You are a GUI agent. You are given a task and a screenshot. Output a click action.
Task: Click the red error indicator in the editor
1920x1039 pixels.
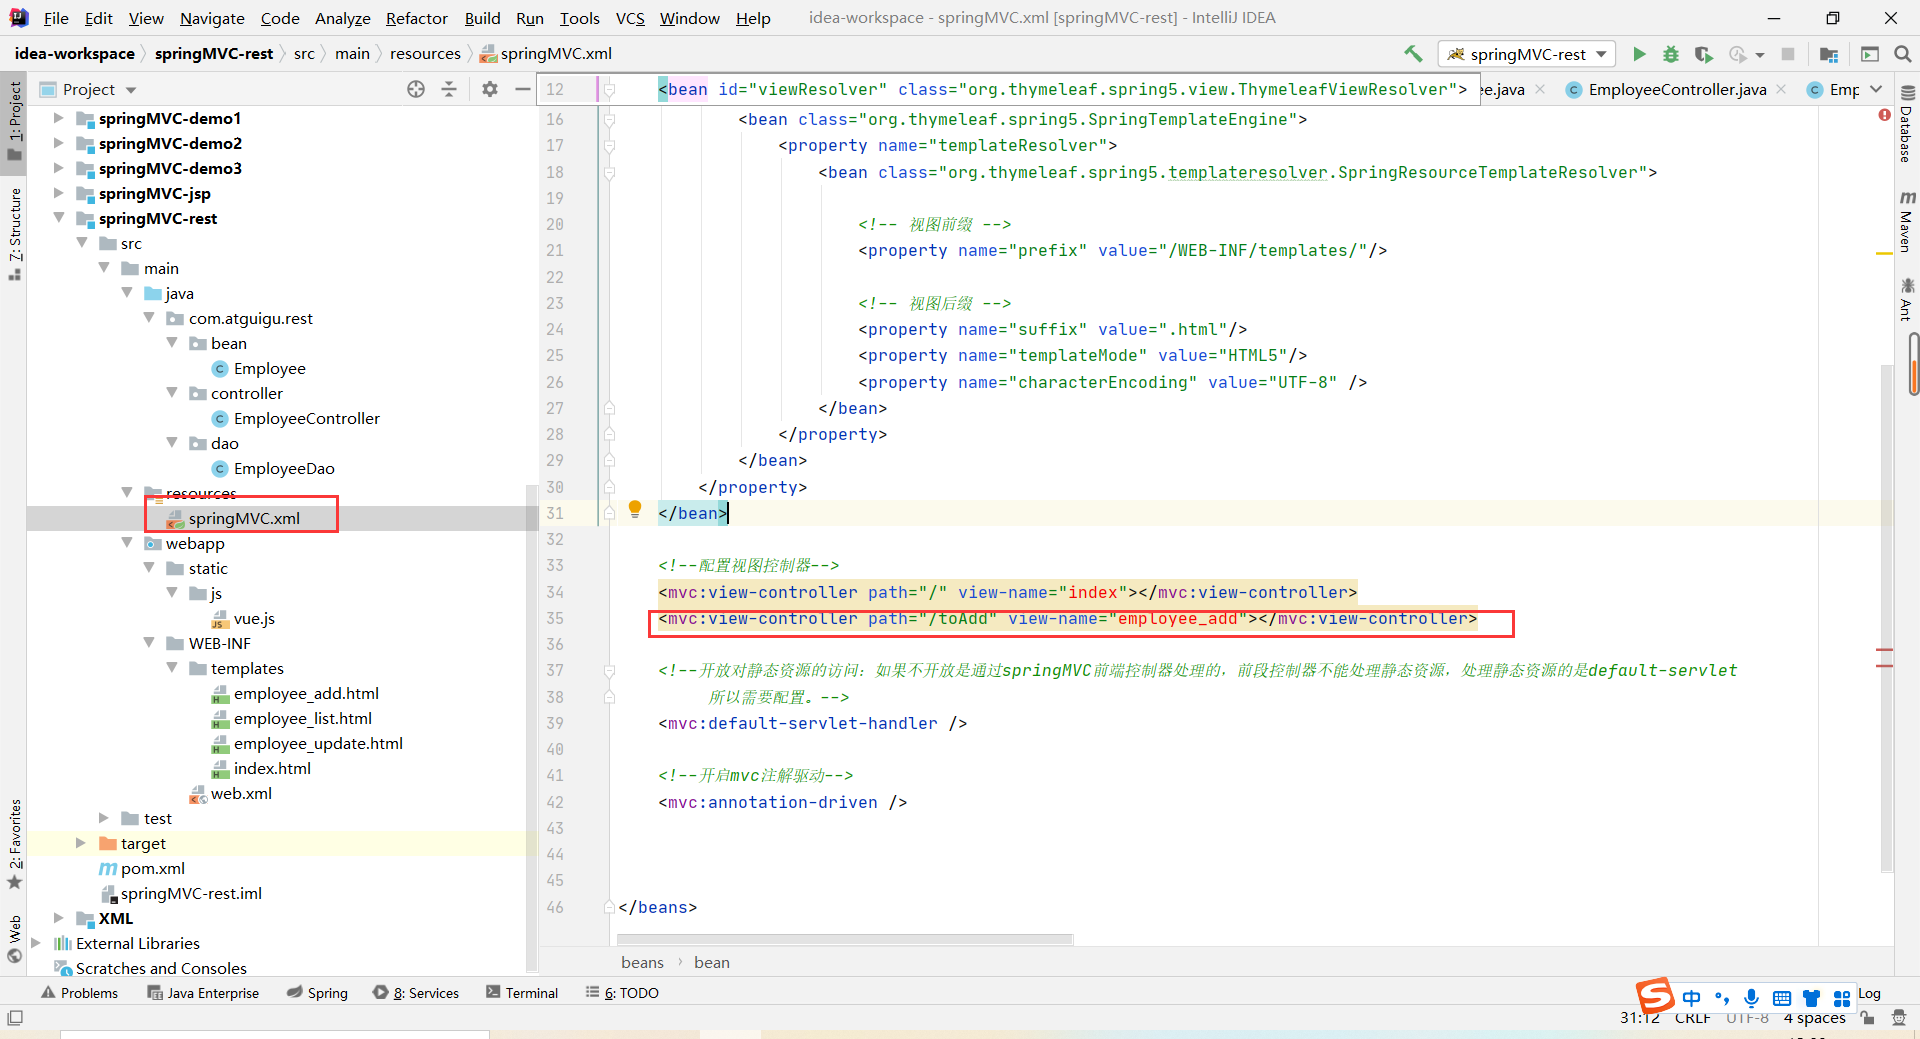click(1884, 115)
